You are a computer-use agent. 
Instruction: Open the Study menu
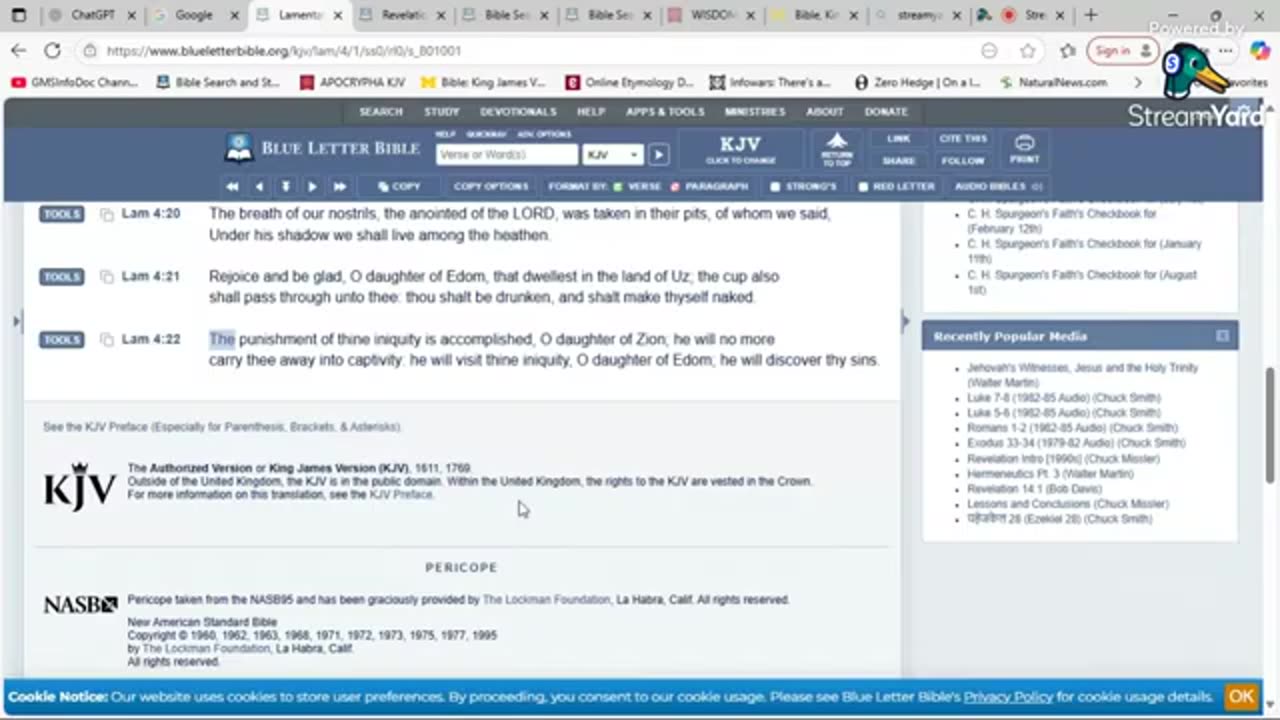(441, 112)
